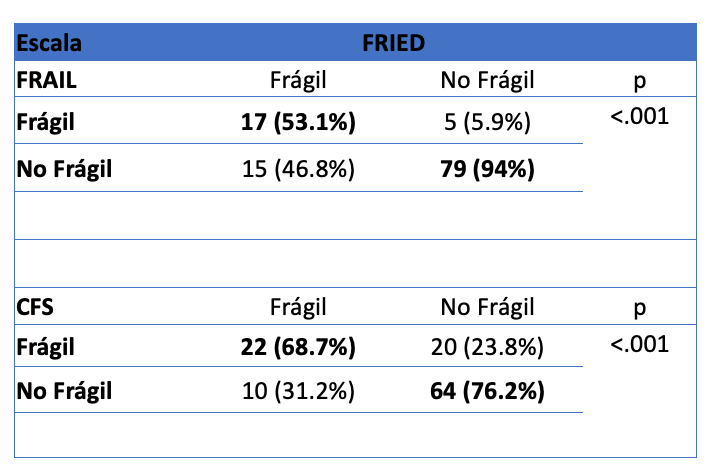
Task: Click the p-value <.001 in FRAIL section
Action: [x=639, y=116]
